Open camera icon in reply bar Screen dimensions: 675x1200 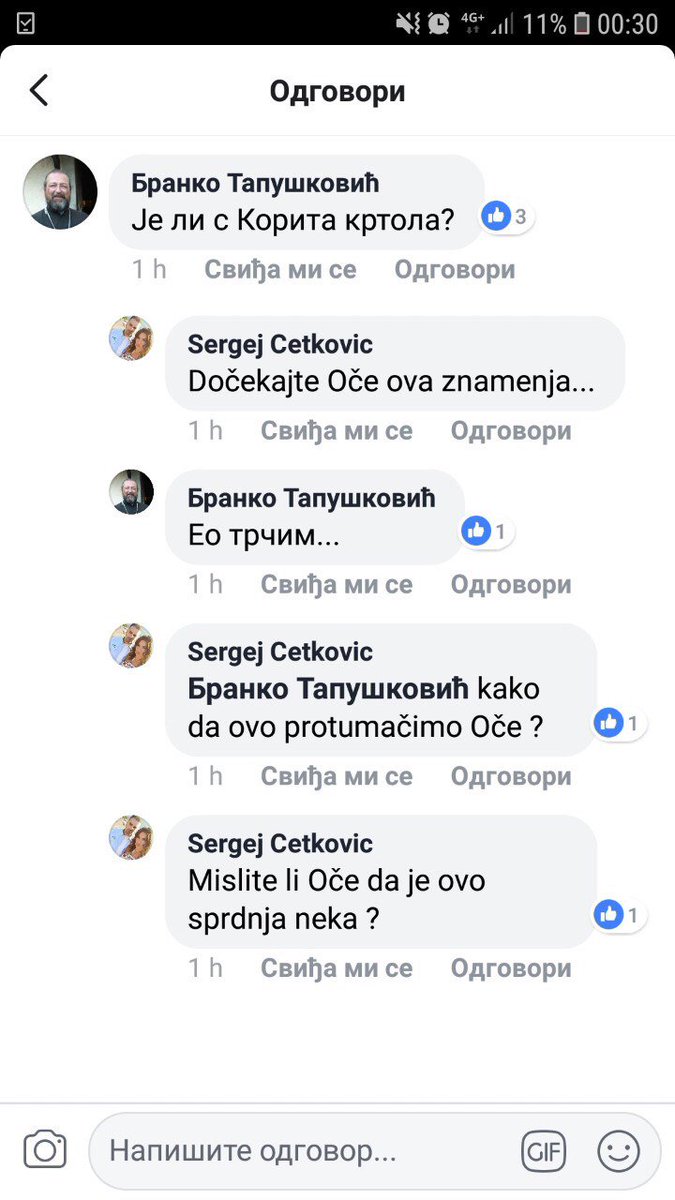[x=45, y=1150]
